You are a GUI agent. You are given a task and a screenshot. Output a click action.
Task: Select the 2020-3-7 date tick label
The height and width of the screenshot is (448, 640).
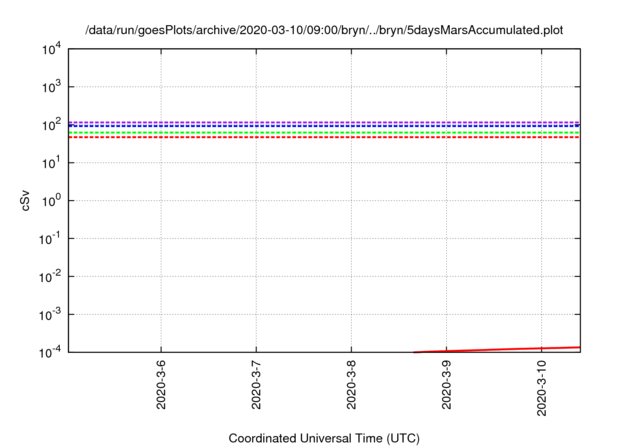coord(256,384)
